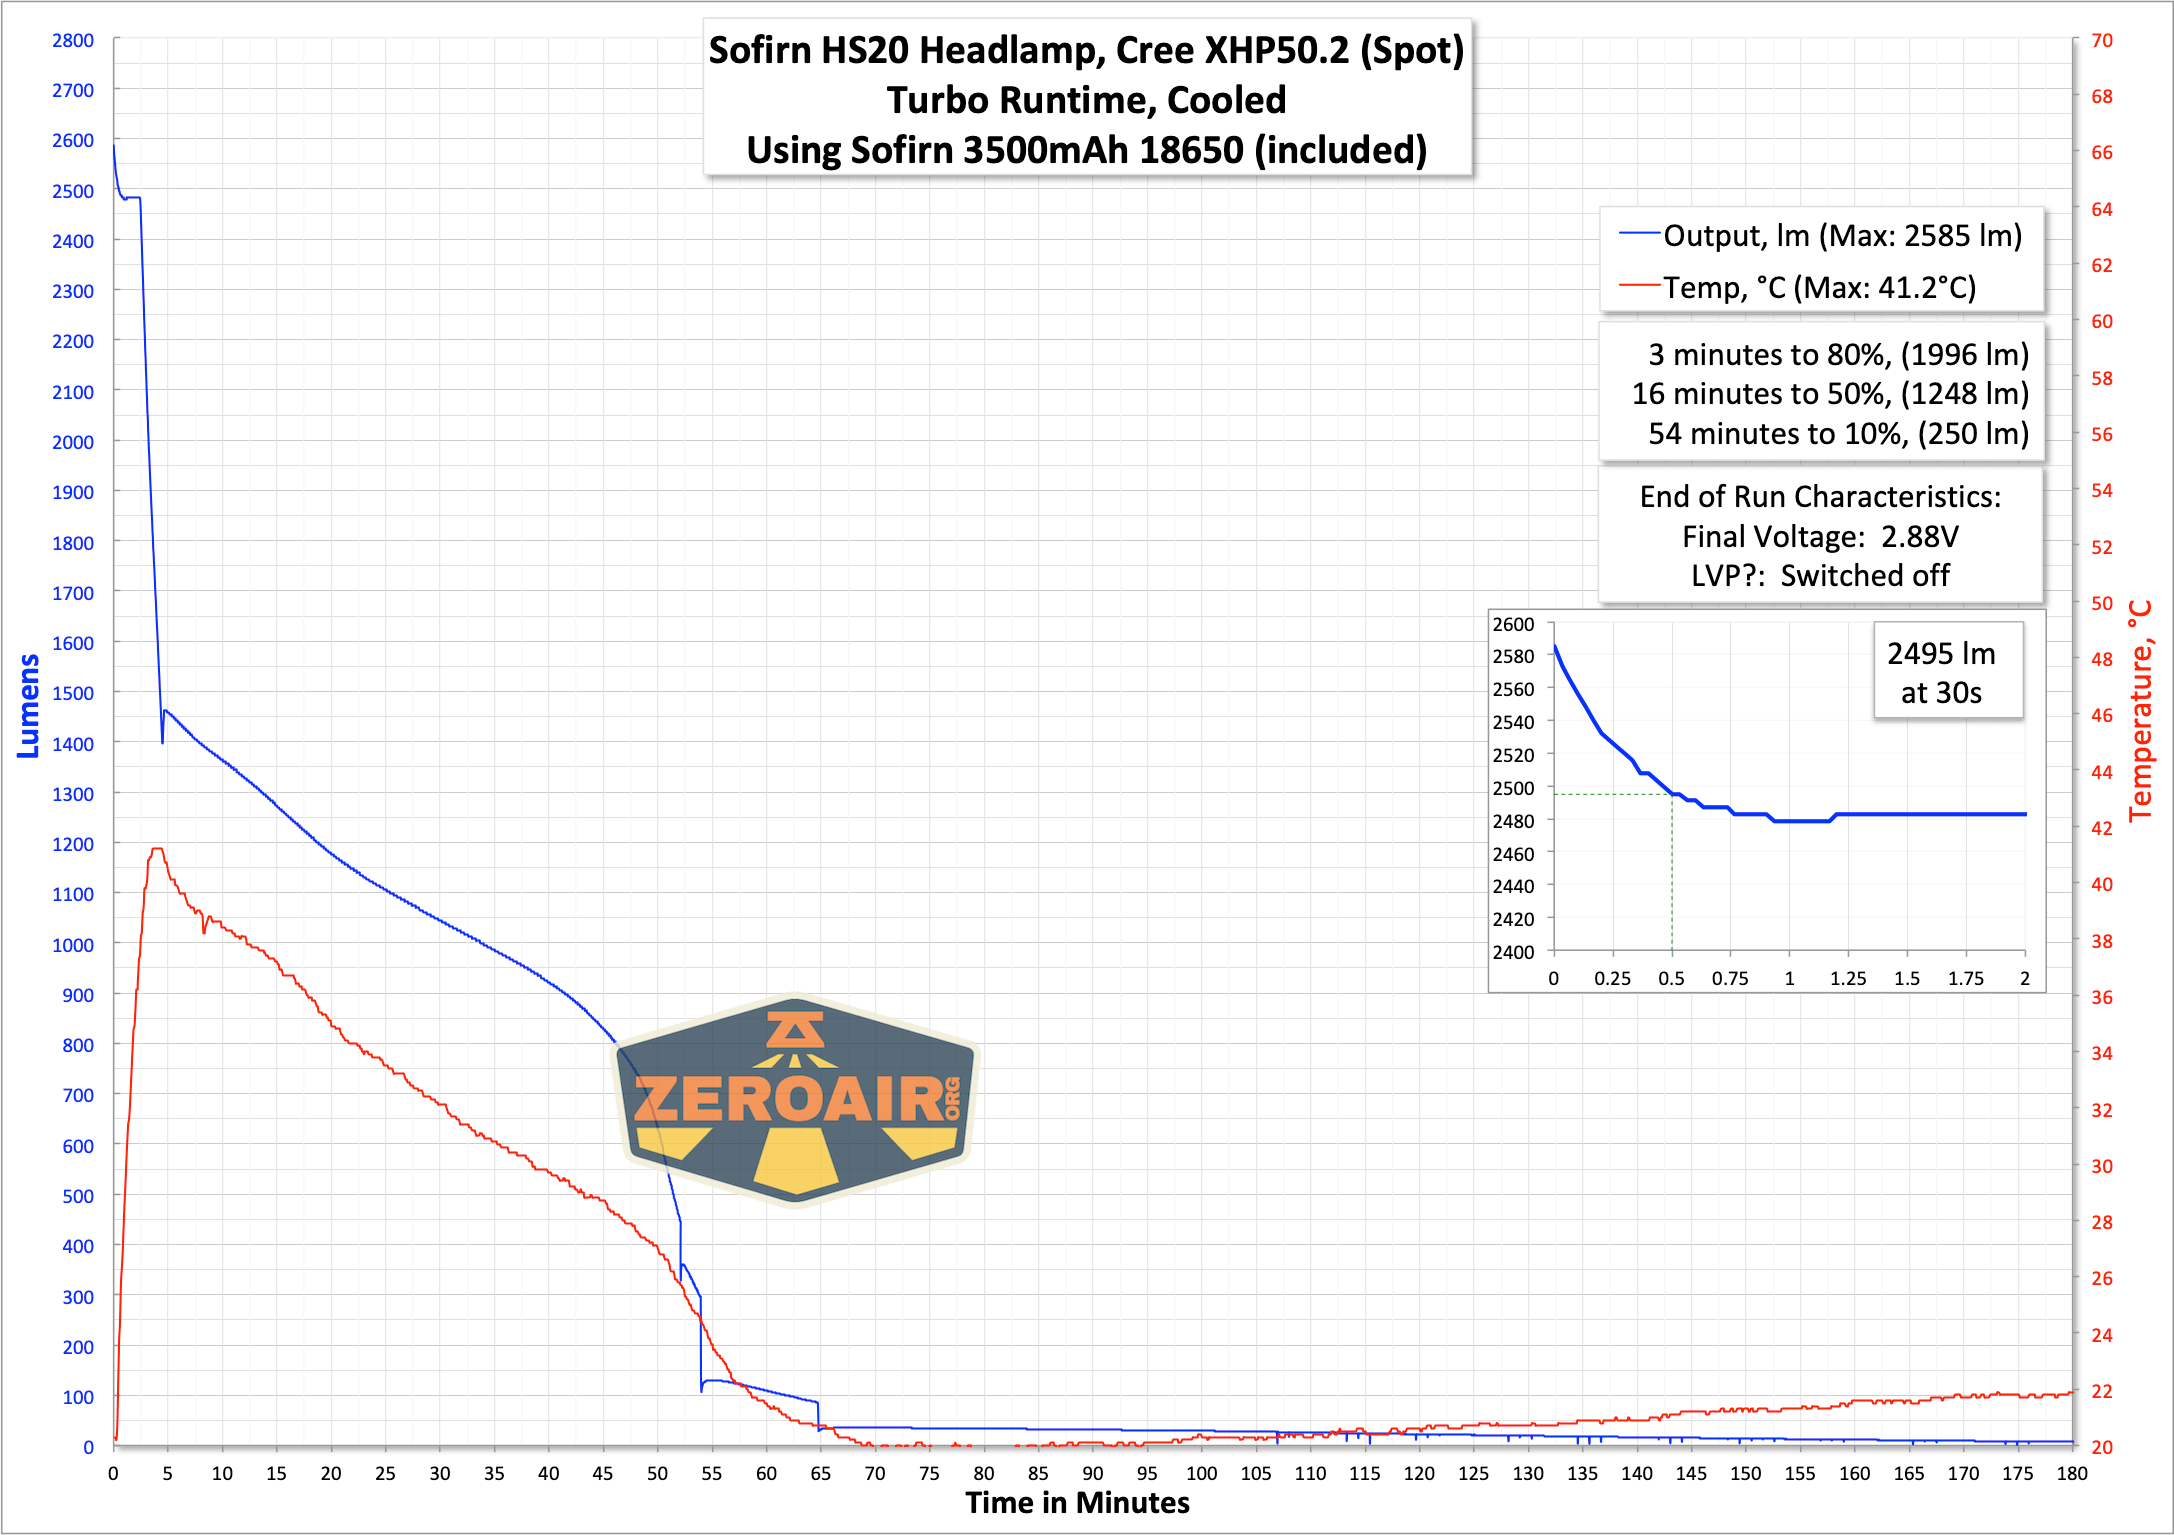This screenshot has width=2174, height=1535.
Task: Click the 2000 label on the Lumens axis
Action: (73, 442)
